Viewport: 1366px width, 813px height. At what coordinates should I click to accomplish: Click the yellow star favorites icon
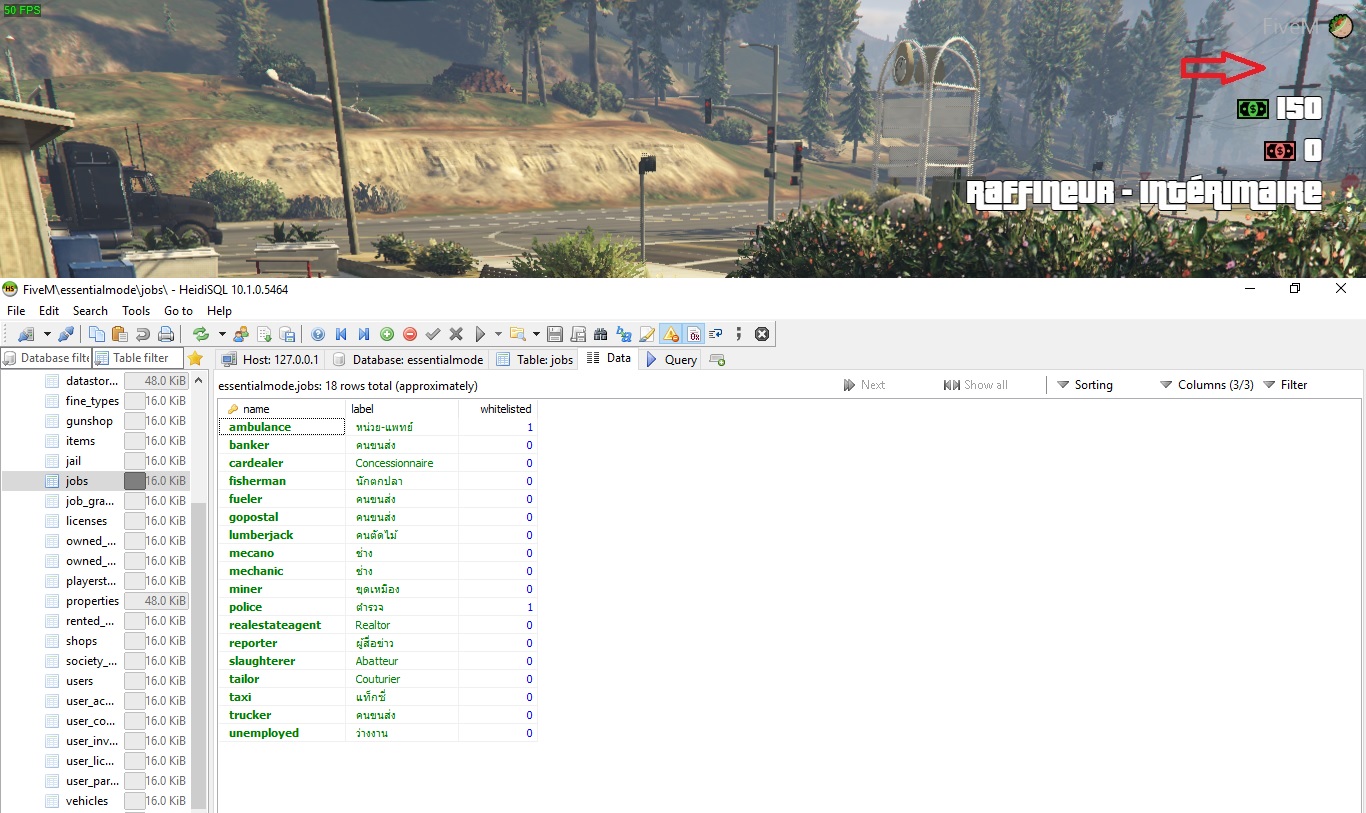(195, 358)
